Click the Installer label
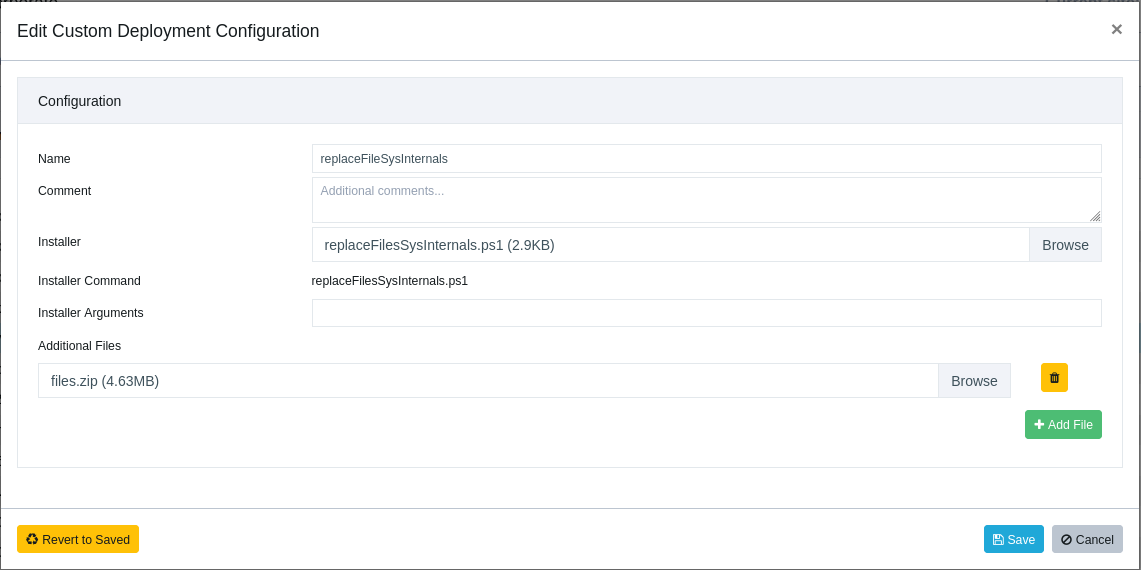 pos(59,242)
